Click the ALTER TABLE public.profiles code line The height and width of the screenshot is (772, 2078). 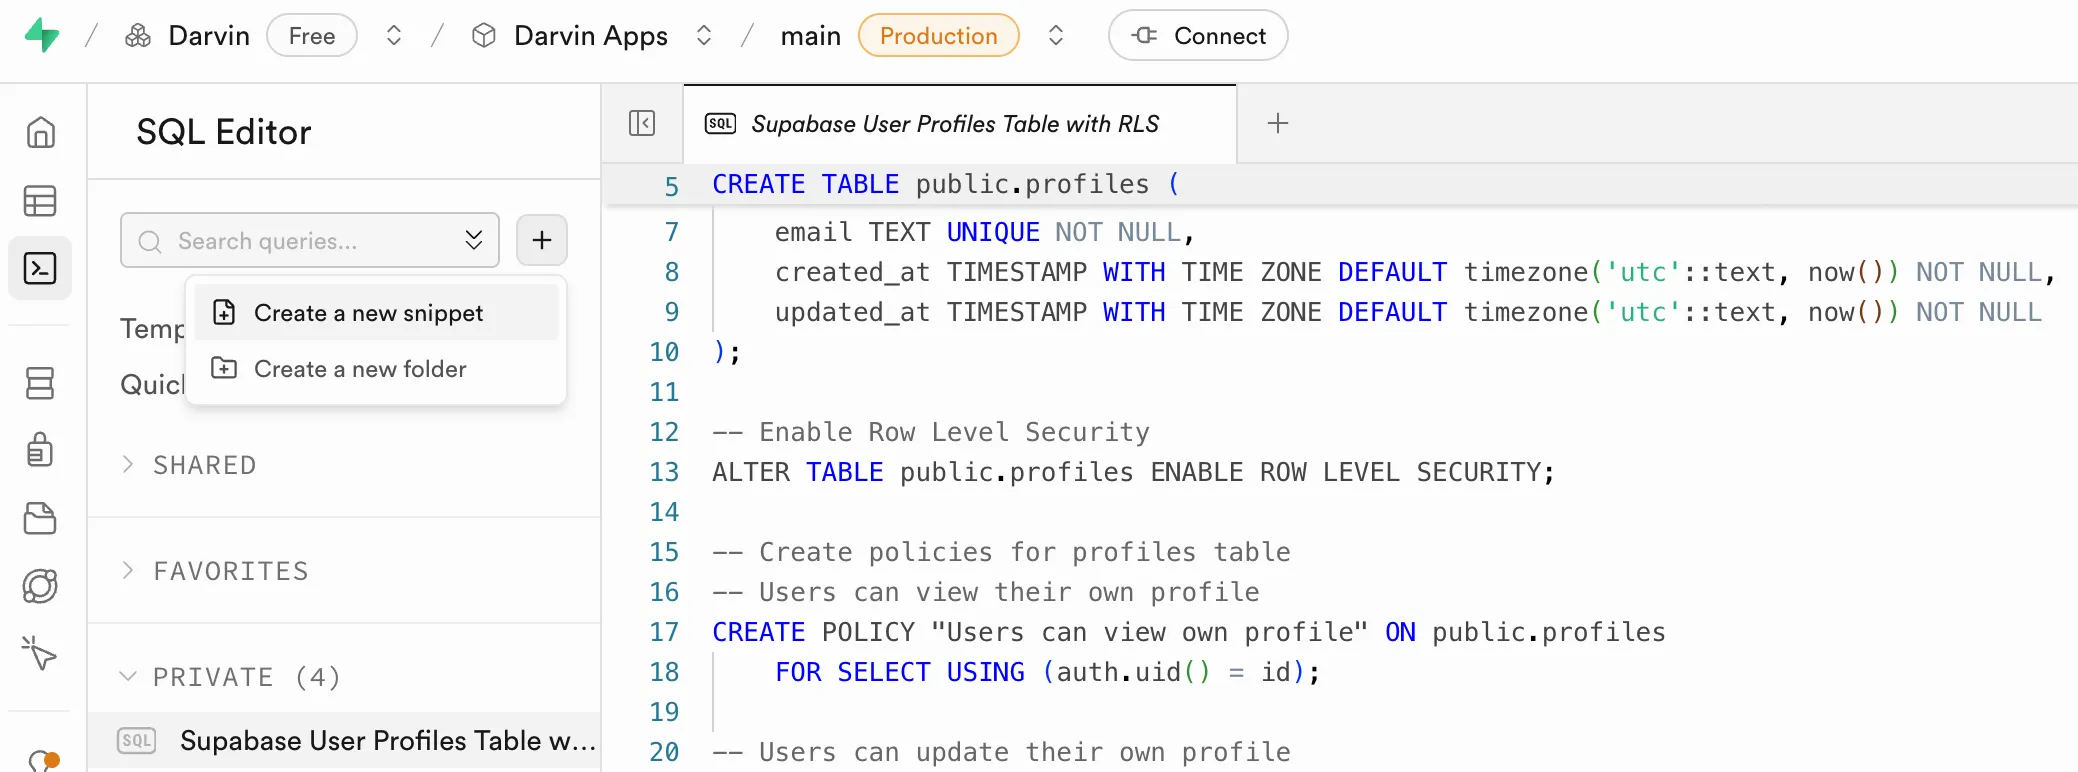[x=1134, y=472]
